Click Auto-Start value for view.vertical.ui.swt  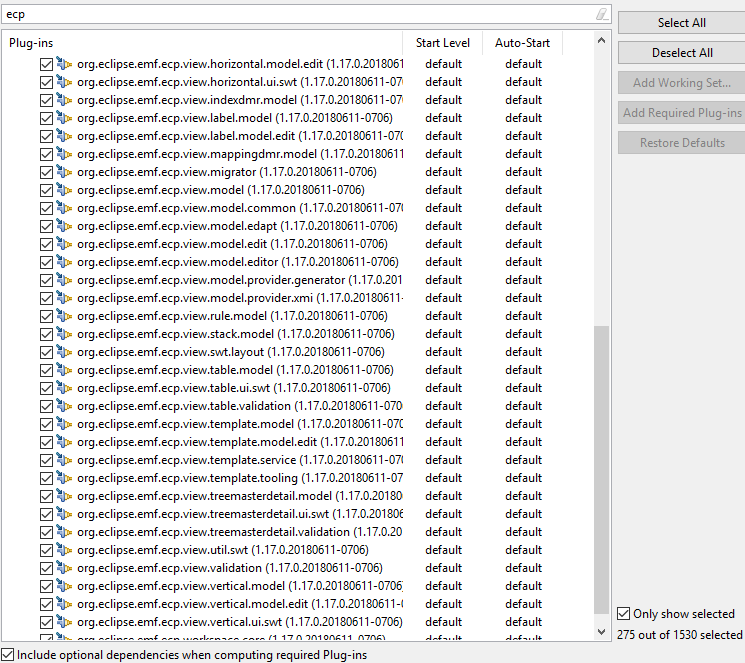(x=523, y=622)
